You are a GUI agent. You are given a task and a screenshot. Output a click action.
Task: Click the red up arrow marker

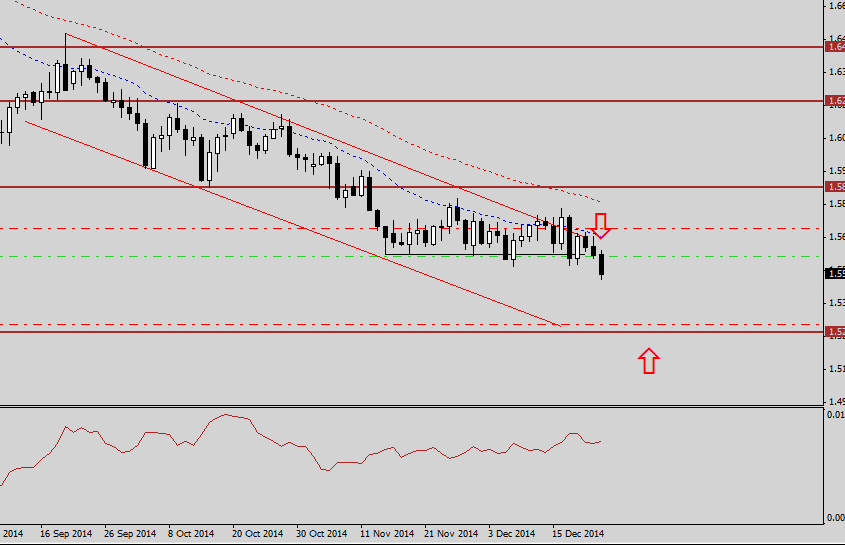click(649, 360)
